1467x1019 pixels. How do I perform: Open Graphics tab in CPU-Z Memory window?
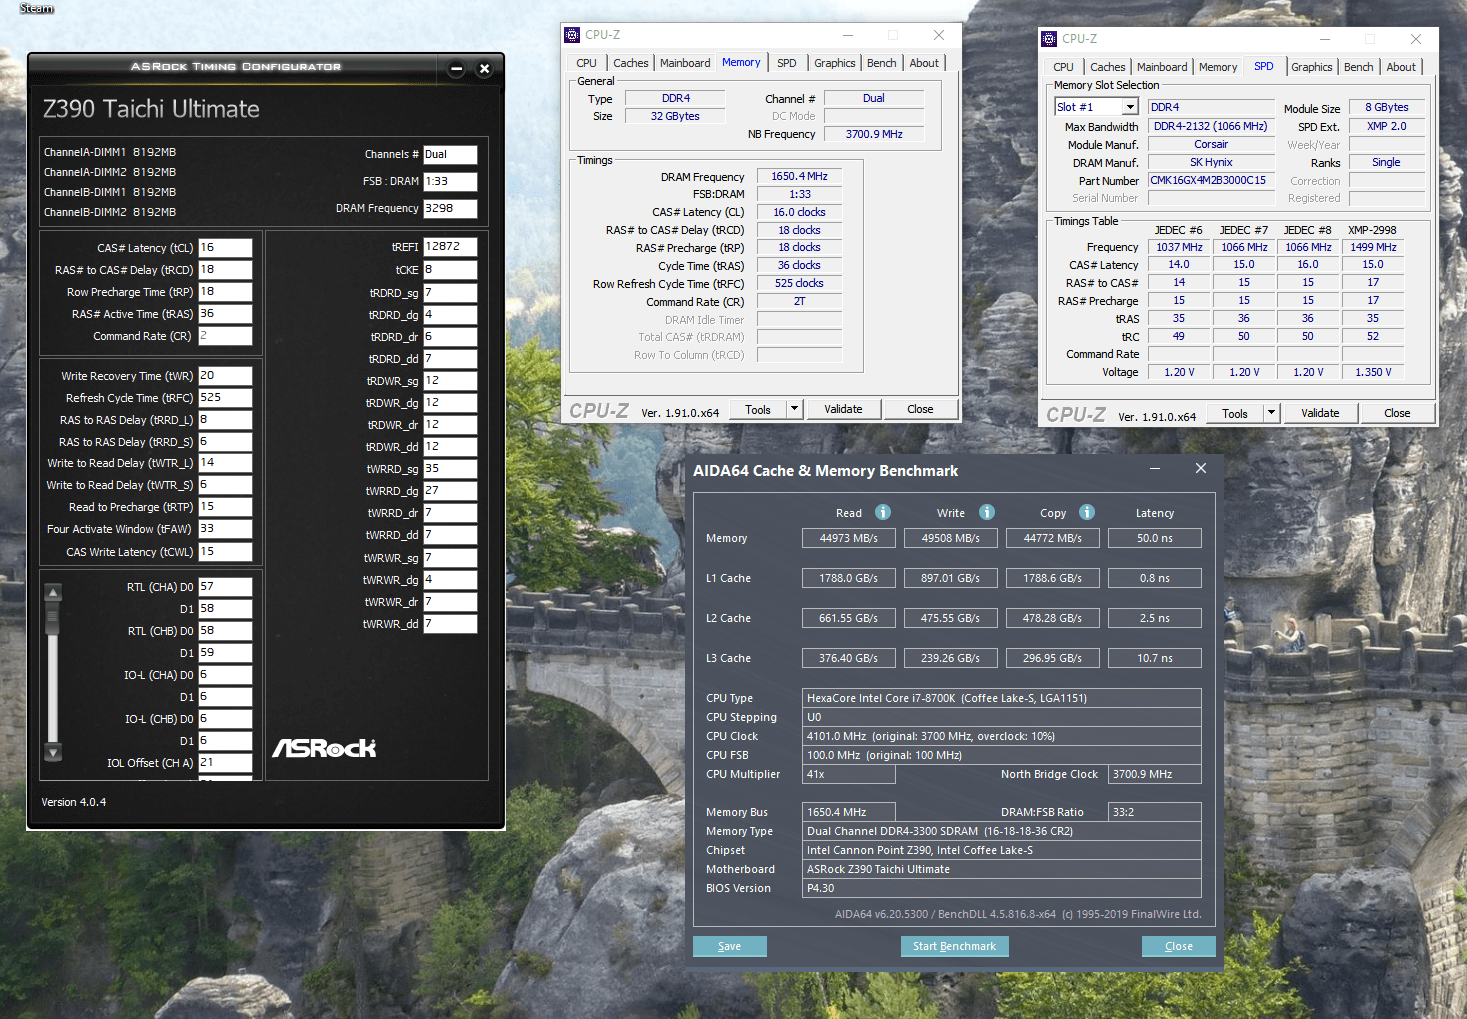tap(834, 63)
